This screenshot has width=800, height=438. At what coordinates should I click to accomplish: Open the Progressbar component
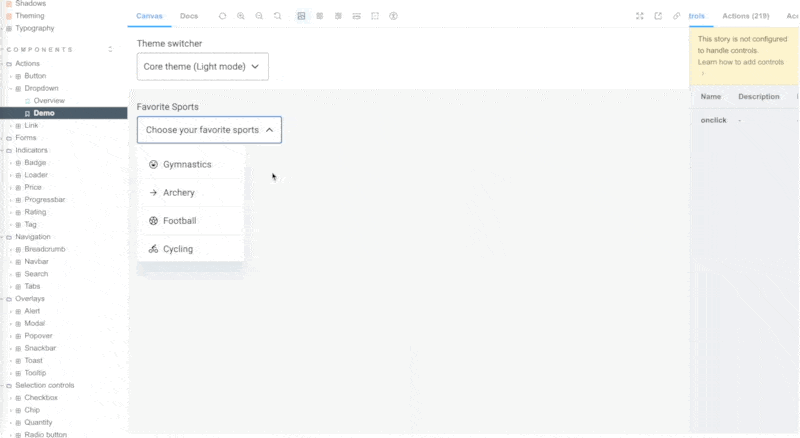45,200
